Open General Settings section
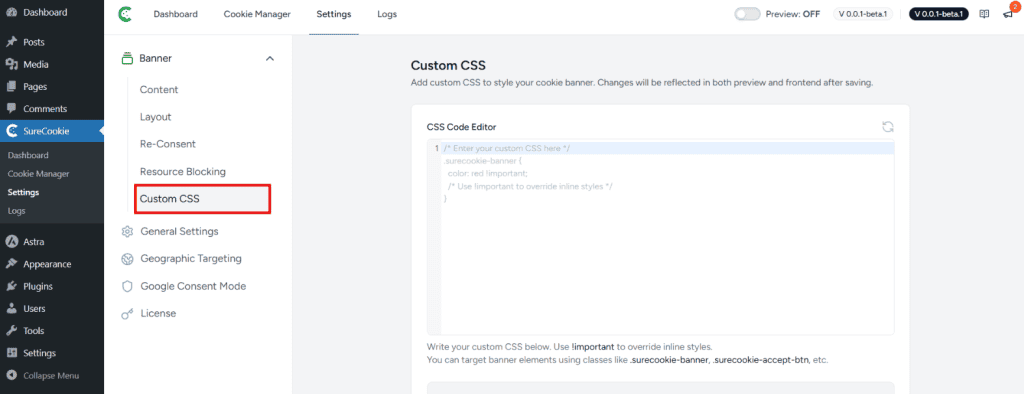Screen dimensions: 1024x394 point(180,231)
